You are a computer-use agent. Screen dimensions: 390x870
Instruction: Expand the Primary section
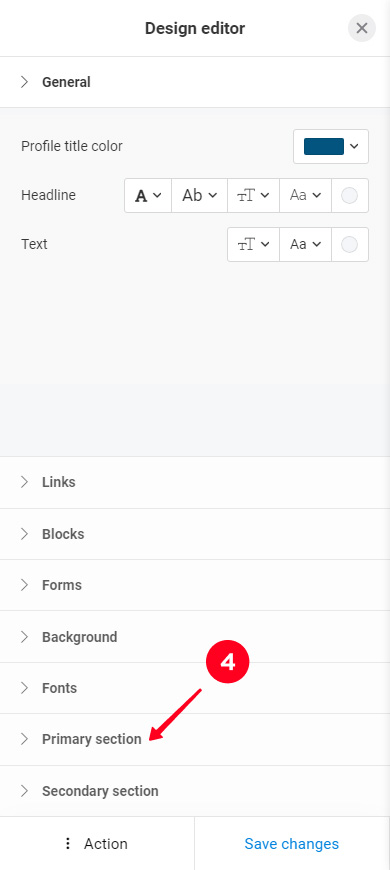click(x=195, y=739)
